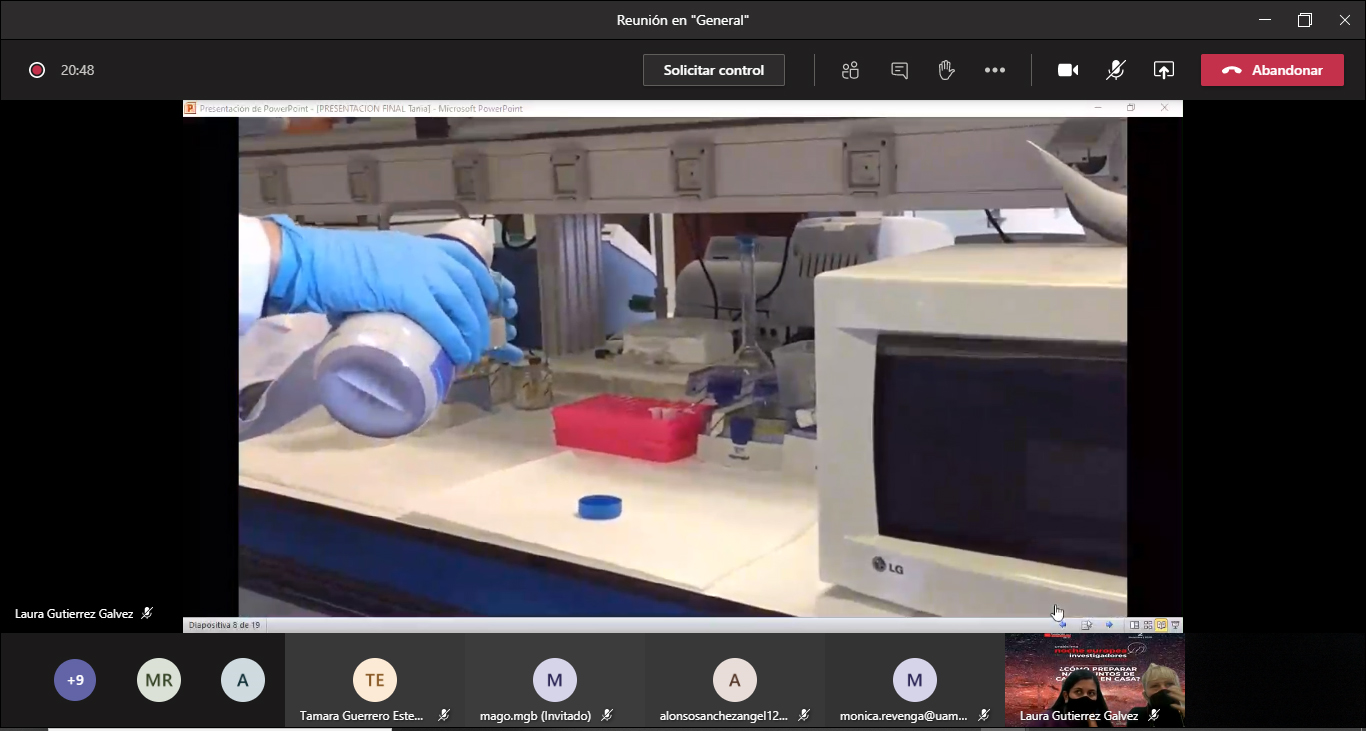Expand the +9 additional participants list
The width and height of the screenshot is (1366, 731).
75,681
